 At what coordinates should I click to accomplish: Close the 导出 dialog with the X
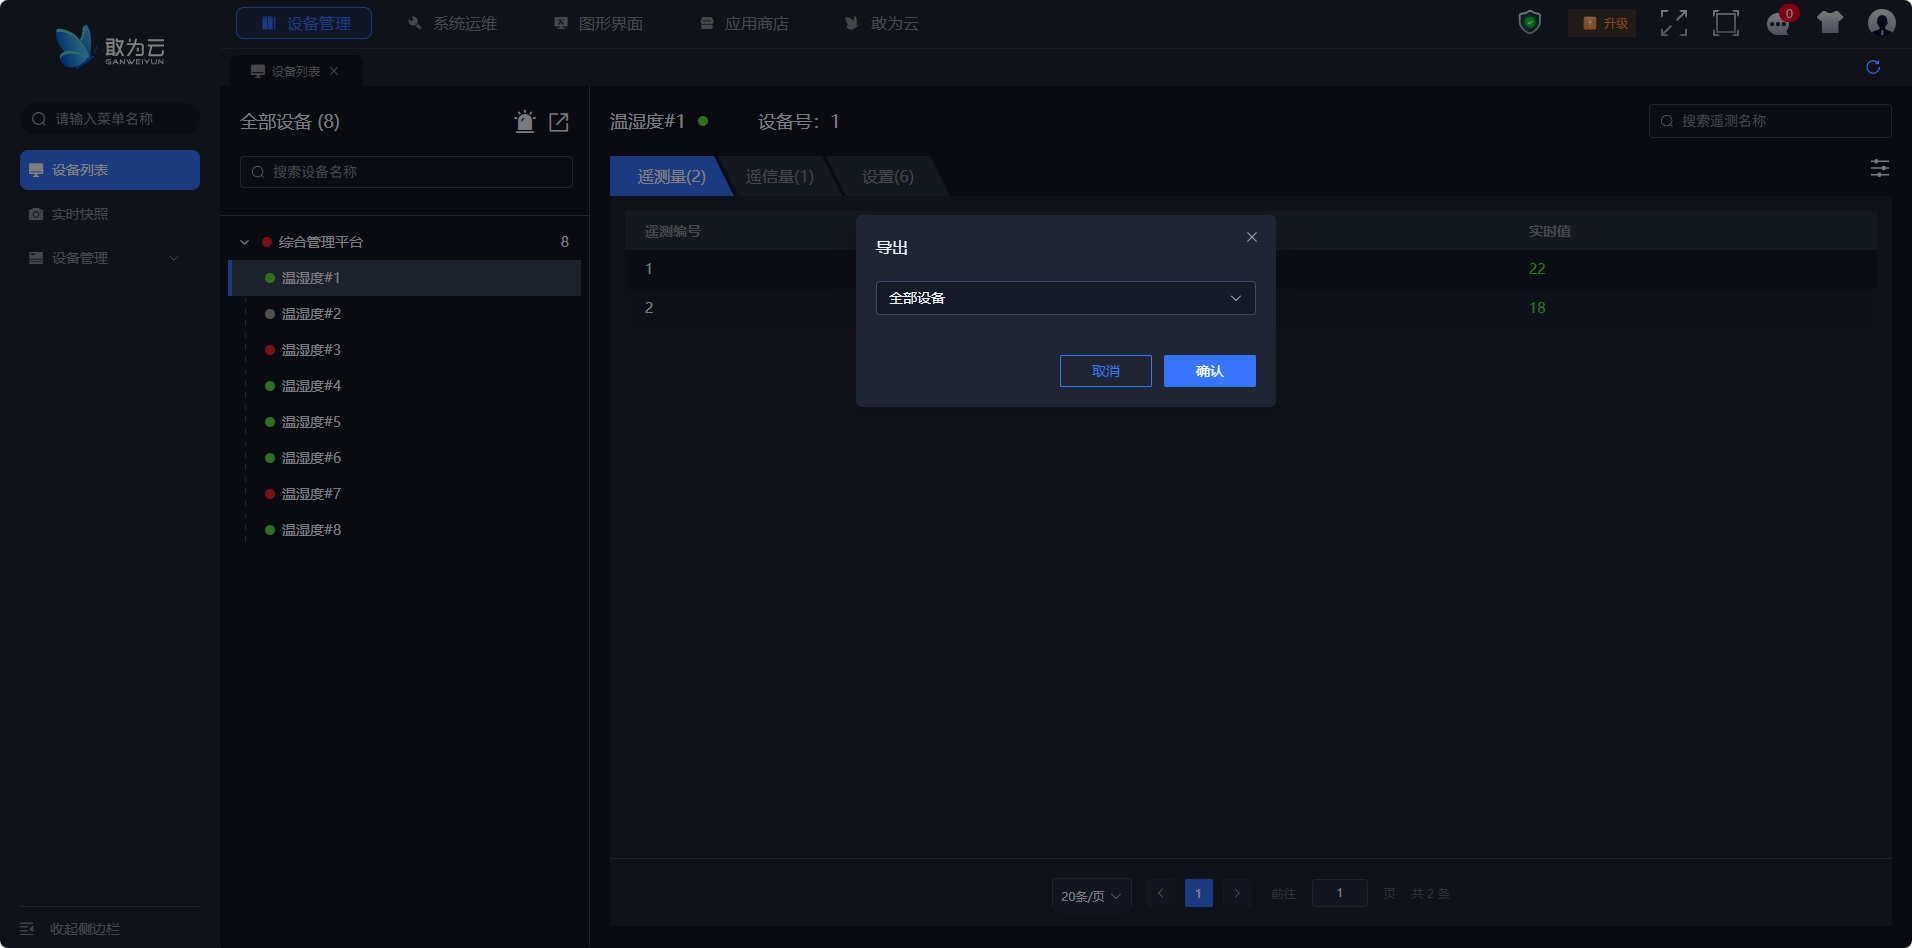coord(1252,237)
